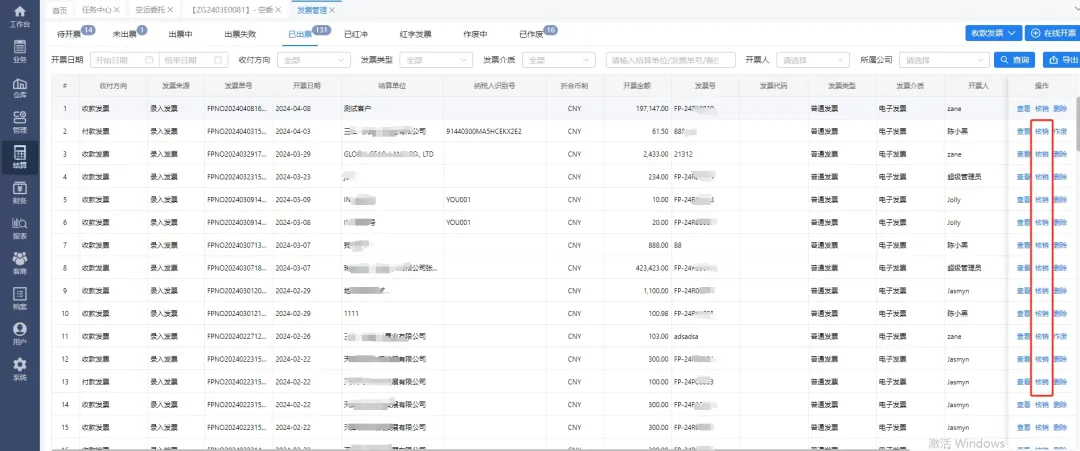Click the 查询 search button

click(1015, 60)
